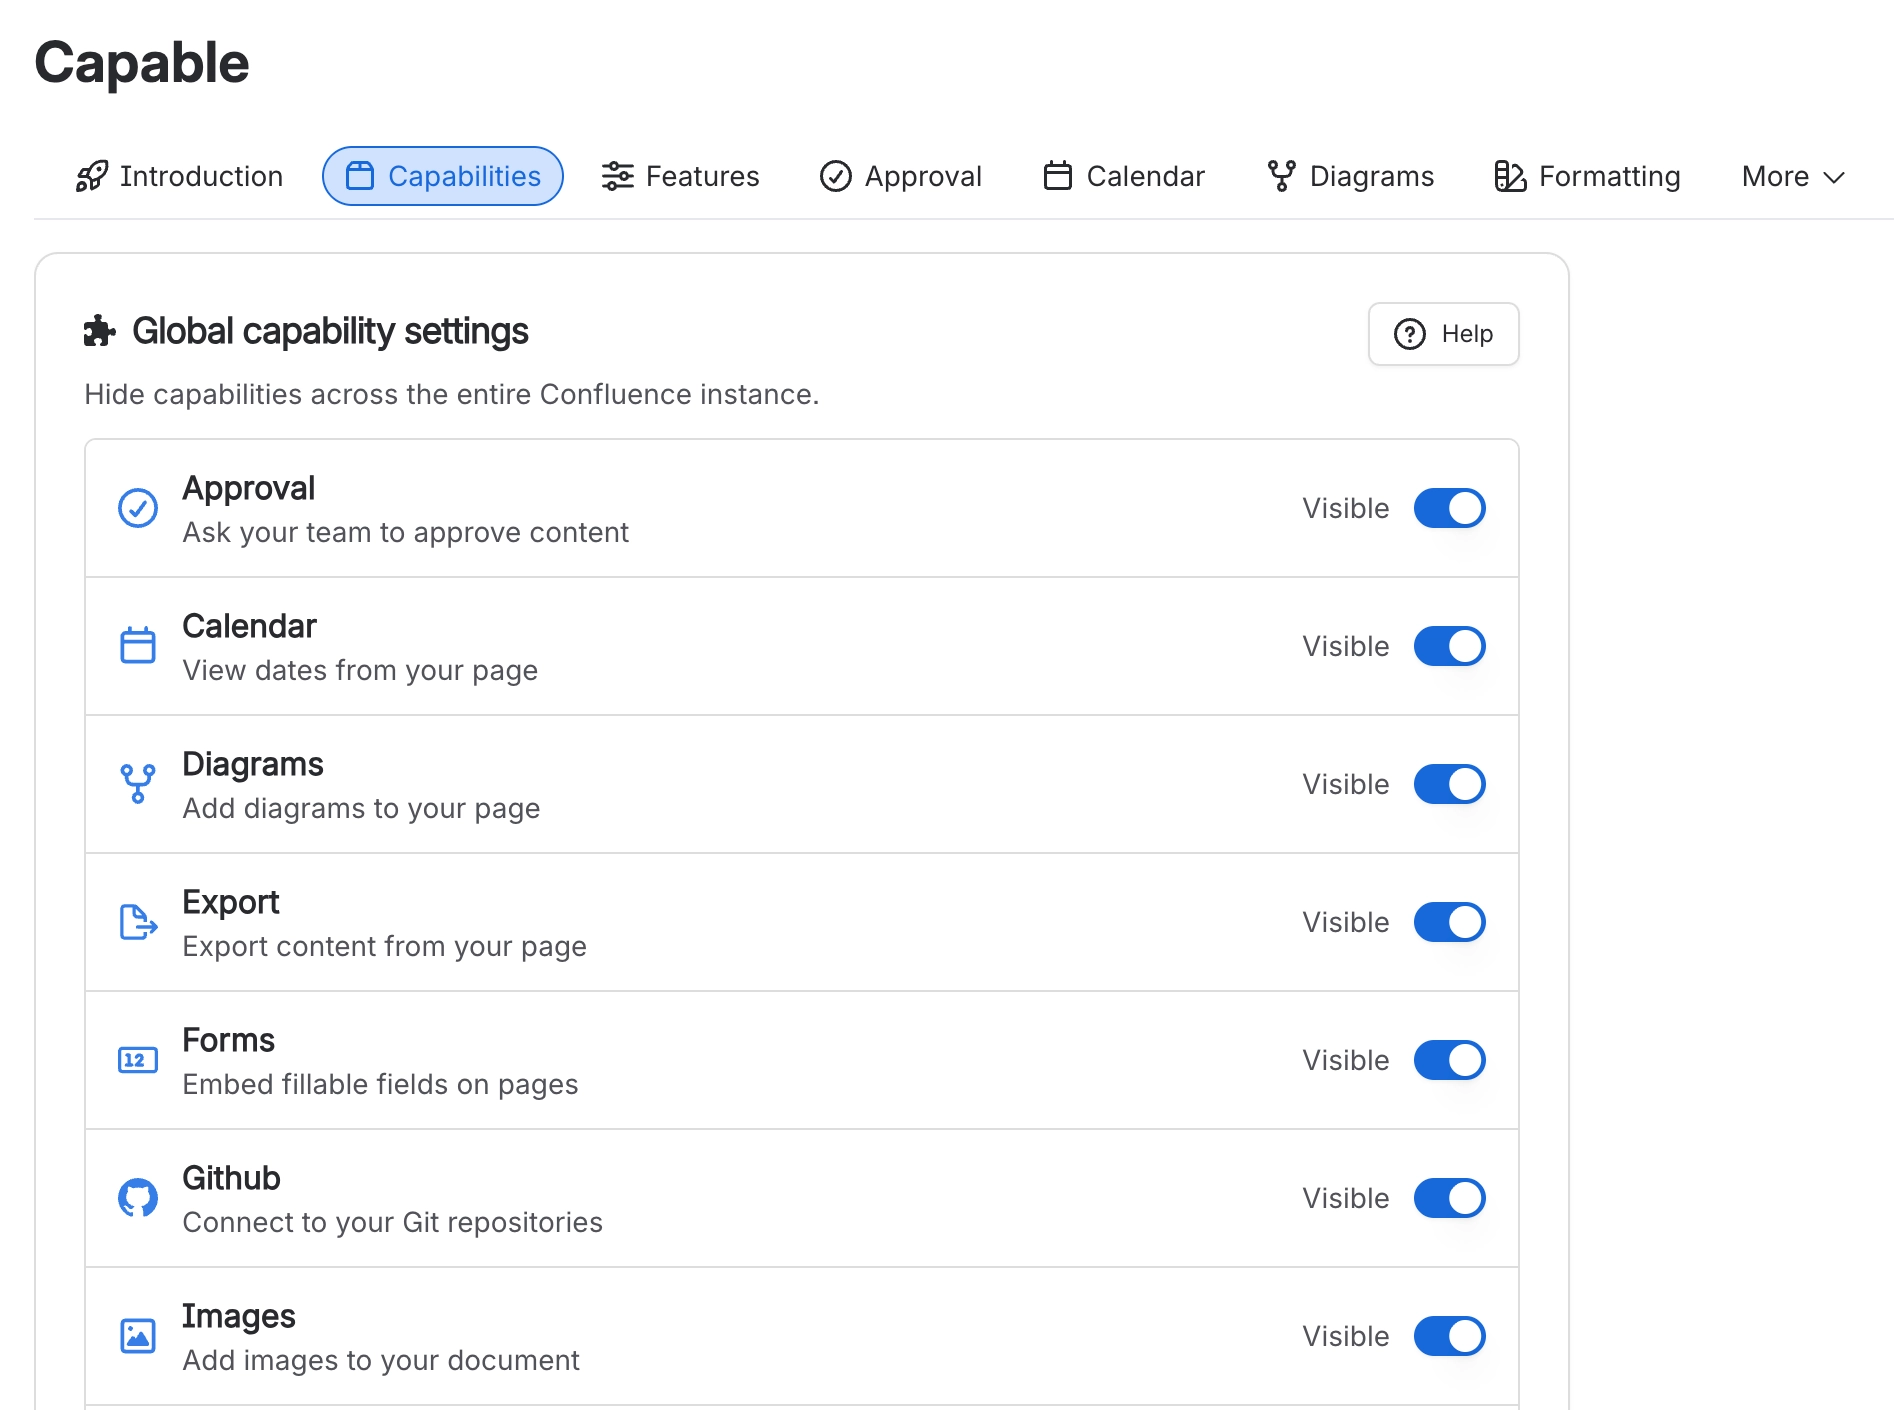
Task: Open the Calendar tab
Action: [x=1124, y=176]
